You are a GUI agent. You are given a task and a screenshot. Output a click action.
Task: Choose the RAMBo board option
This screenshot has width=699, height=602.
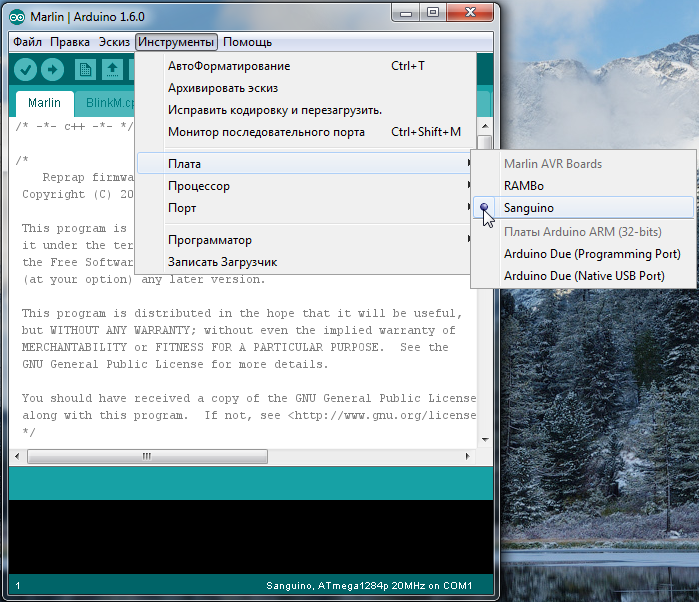coord(524,185)
